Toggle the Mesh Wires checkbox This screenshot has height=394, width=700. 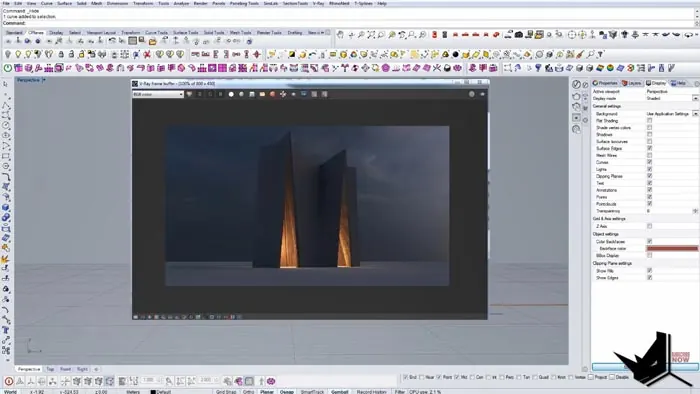(650, 155)
